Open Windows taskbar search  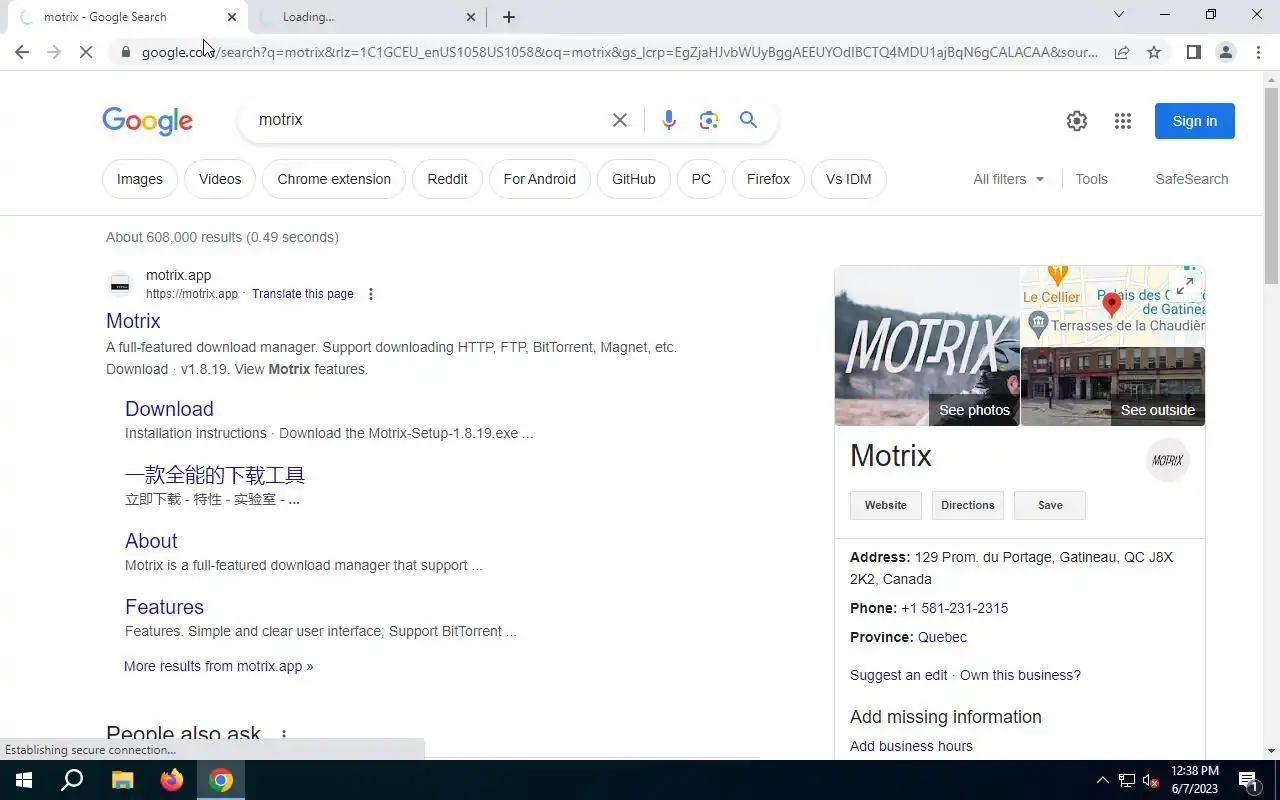click(72, 780)
